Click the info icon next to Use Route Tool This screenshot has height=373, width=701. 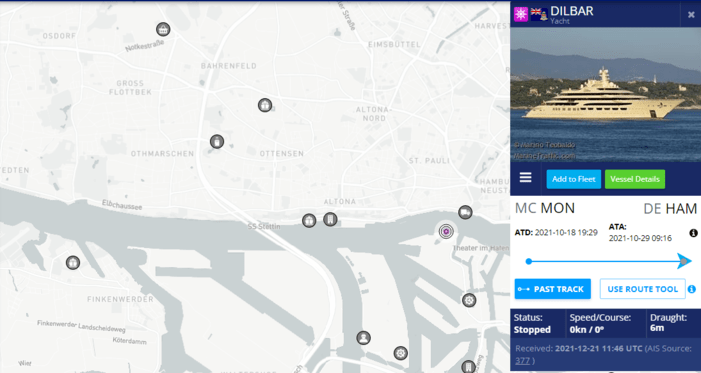click(x=692, y=289)
